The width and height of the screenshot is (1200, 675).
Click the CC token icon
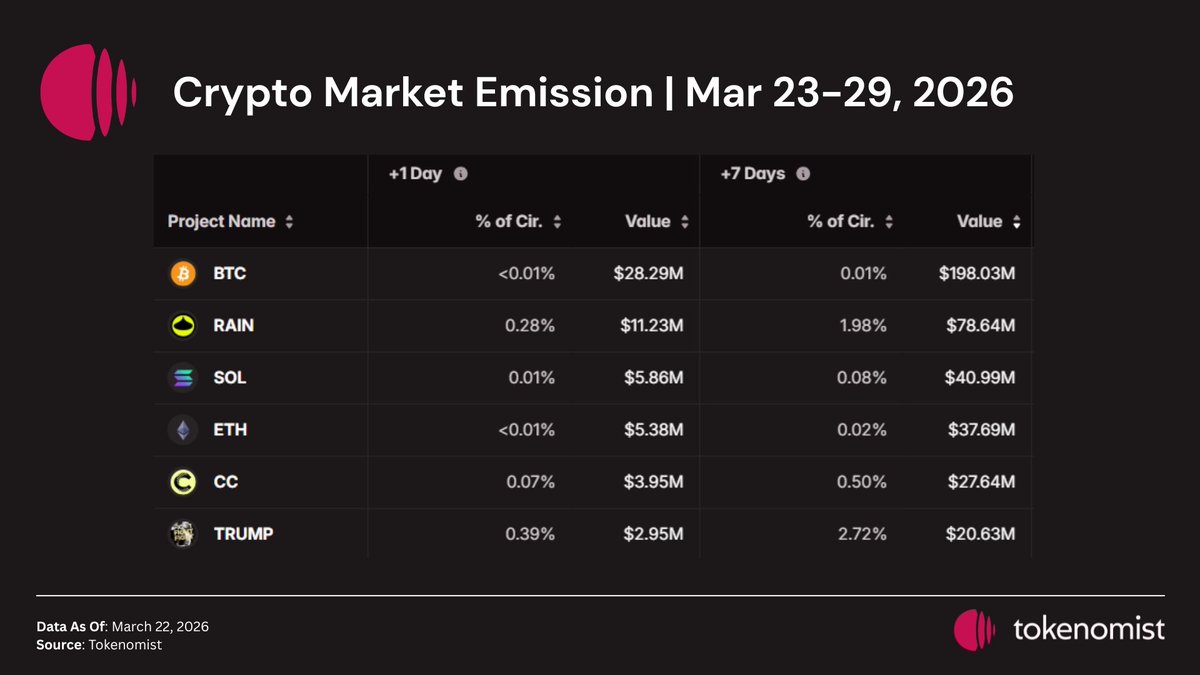(x=183, y=482)
